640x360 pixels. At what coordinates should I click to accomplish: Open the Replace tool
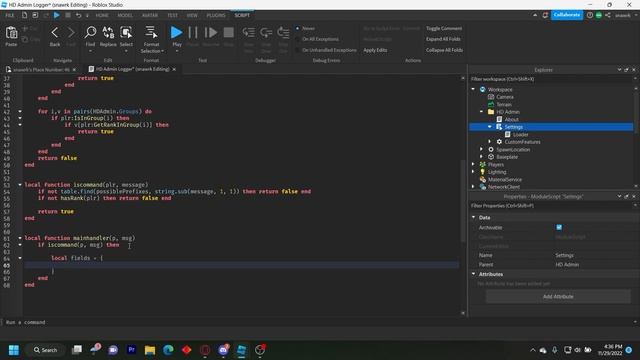pos(108,32)
